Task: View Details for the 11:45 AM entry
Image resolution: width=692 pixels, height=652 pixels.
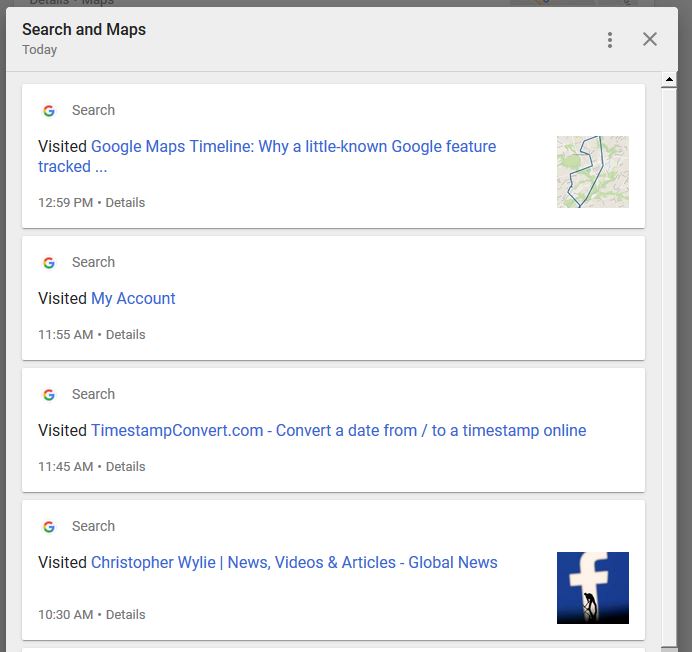Action: click(125, 467)
